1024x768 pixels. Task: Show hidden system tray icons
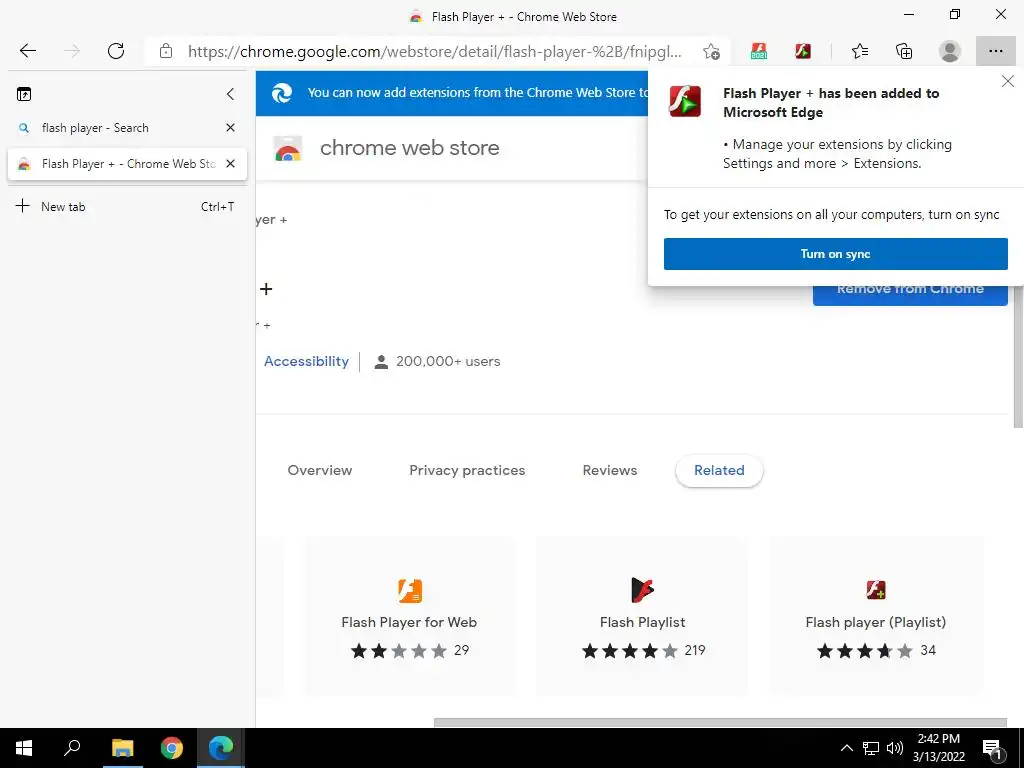846,748
